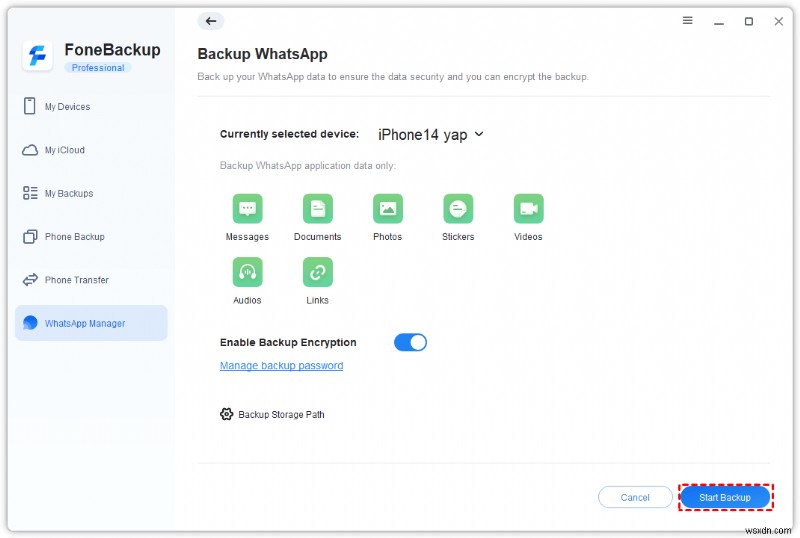
Task: Select the Photos data type icon
Action: point(388,208)
